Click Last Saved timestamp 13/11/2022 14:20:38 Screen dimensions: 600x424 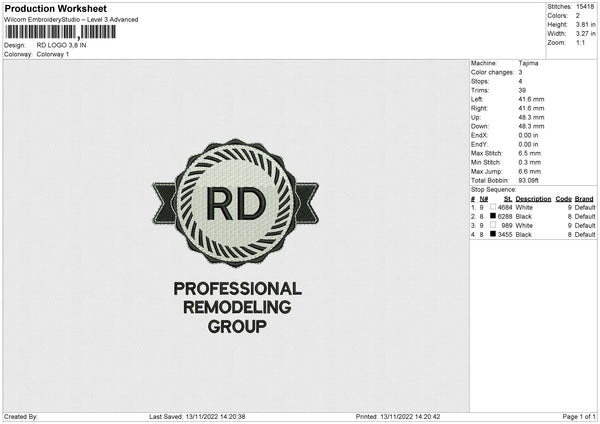[215, 417]
